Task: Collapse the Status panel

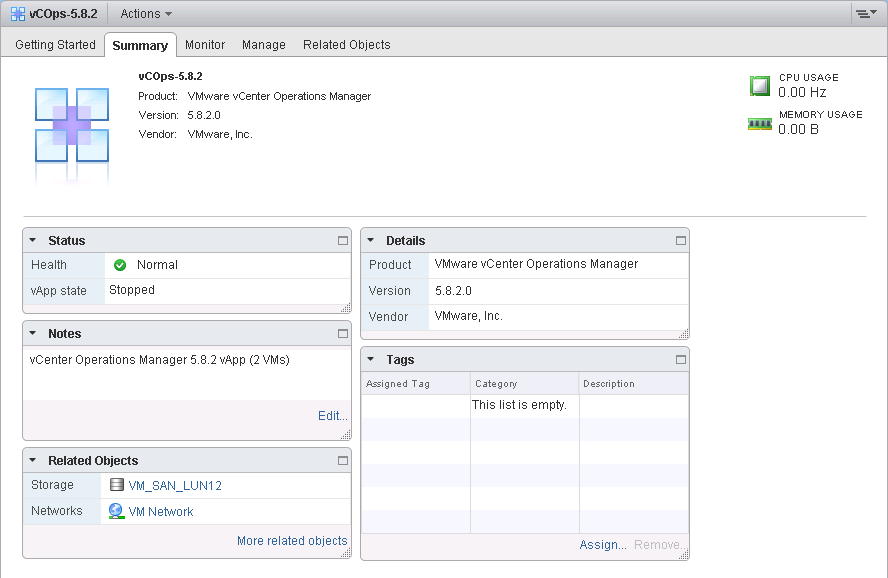Action: 33,241
